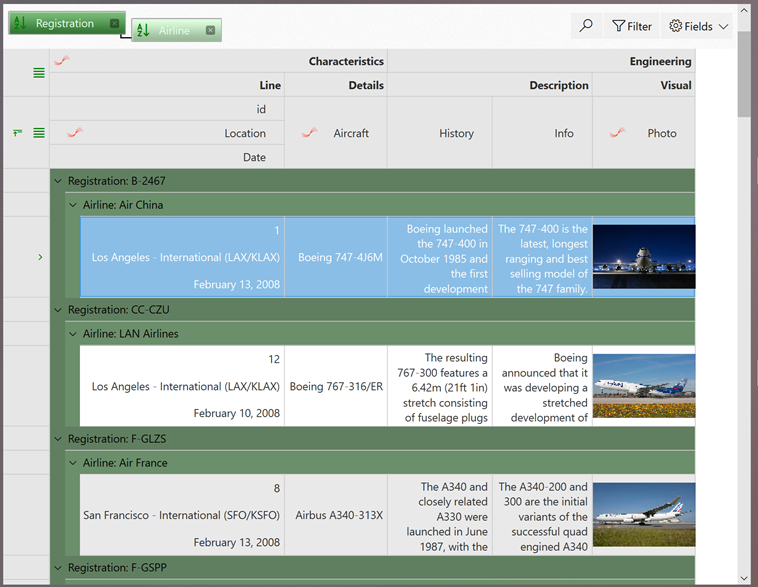Click the row indicator arrow for Boeing 747-4J6M row
The height and width of the screenshot is (587, 758).
coord(40,257)
